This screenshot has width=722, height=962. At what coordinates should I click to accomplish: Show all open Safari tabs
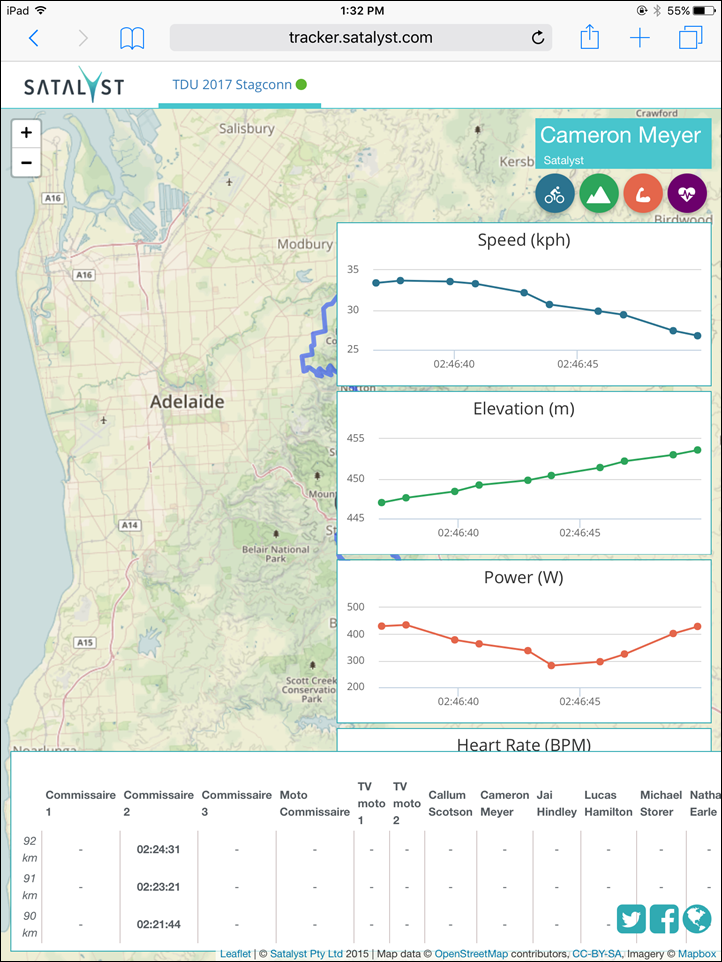click(x=690, y=38)
